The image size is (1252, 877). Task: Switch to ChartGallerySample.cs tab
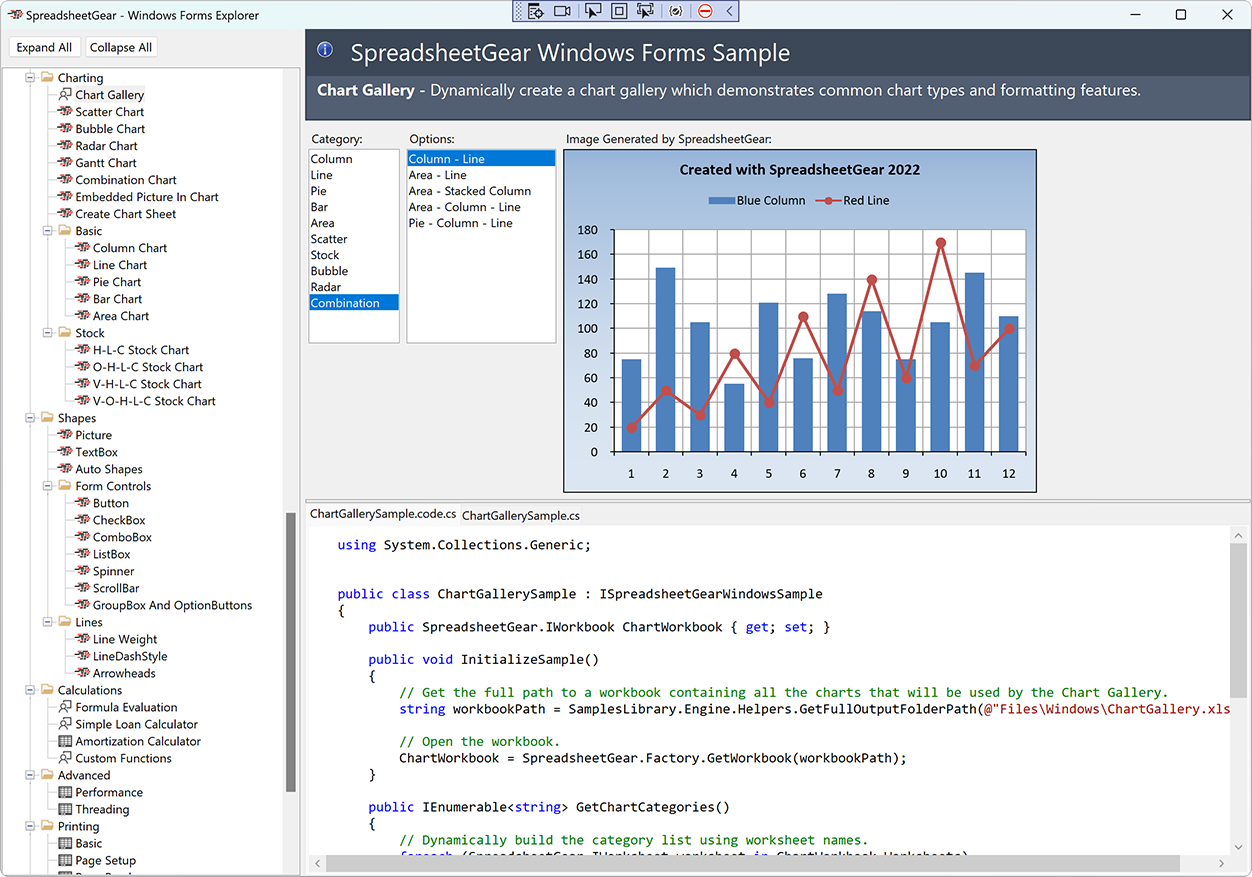(x=520, y=516)
